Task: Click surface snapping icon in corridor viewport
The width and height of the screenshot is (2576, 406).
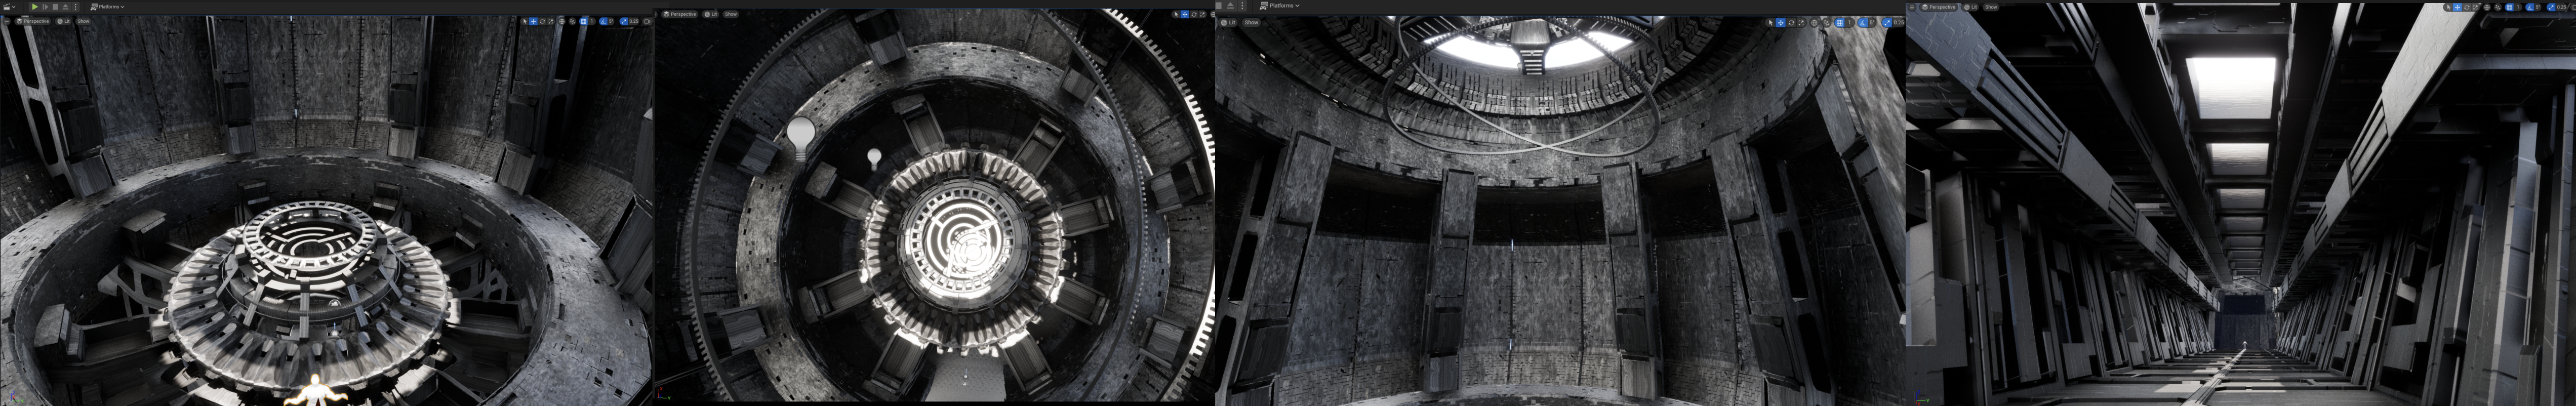Action: point(2497,7)
